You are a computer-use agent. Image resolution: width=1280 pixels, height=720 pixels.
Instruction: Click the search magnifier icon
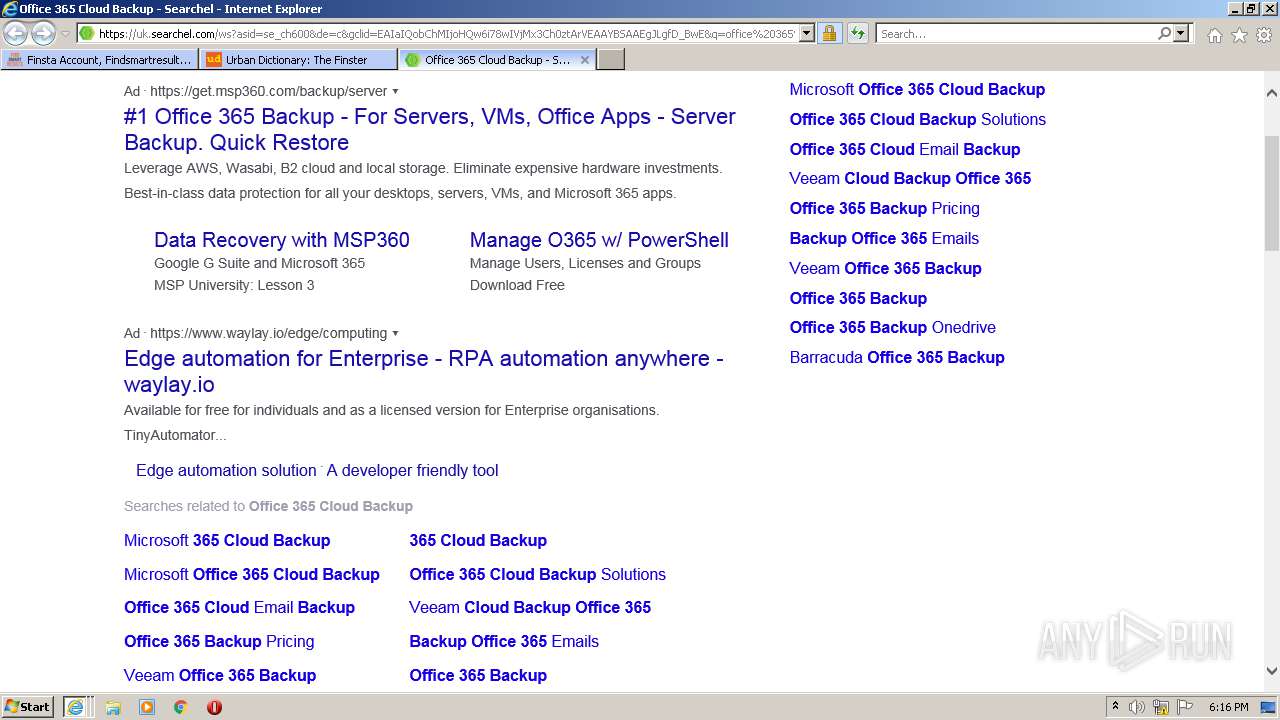tap(1164, 33)
